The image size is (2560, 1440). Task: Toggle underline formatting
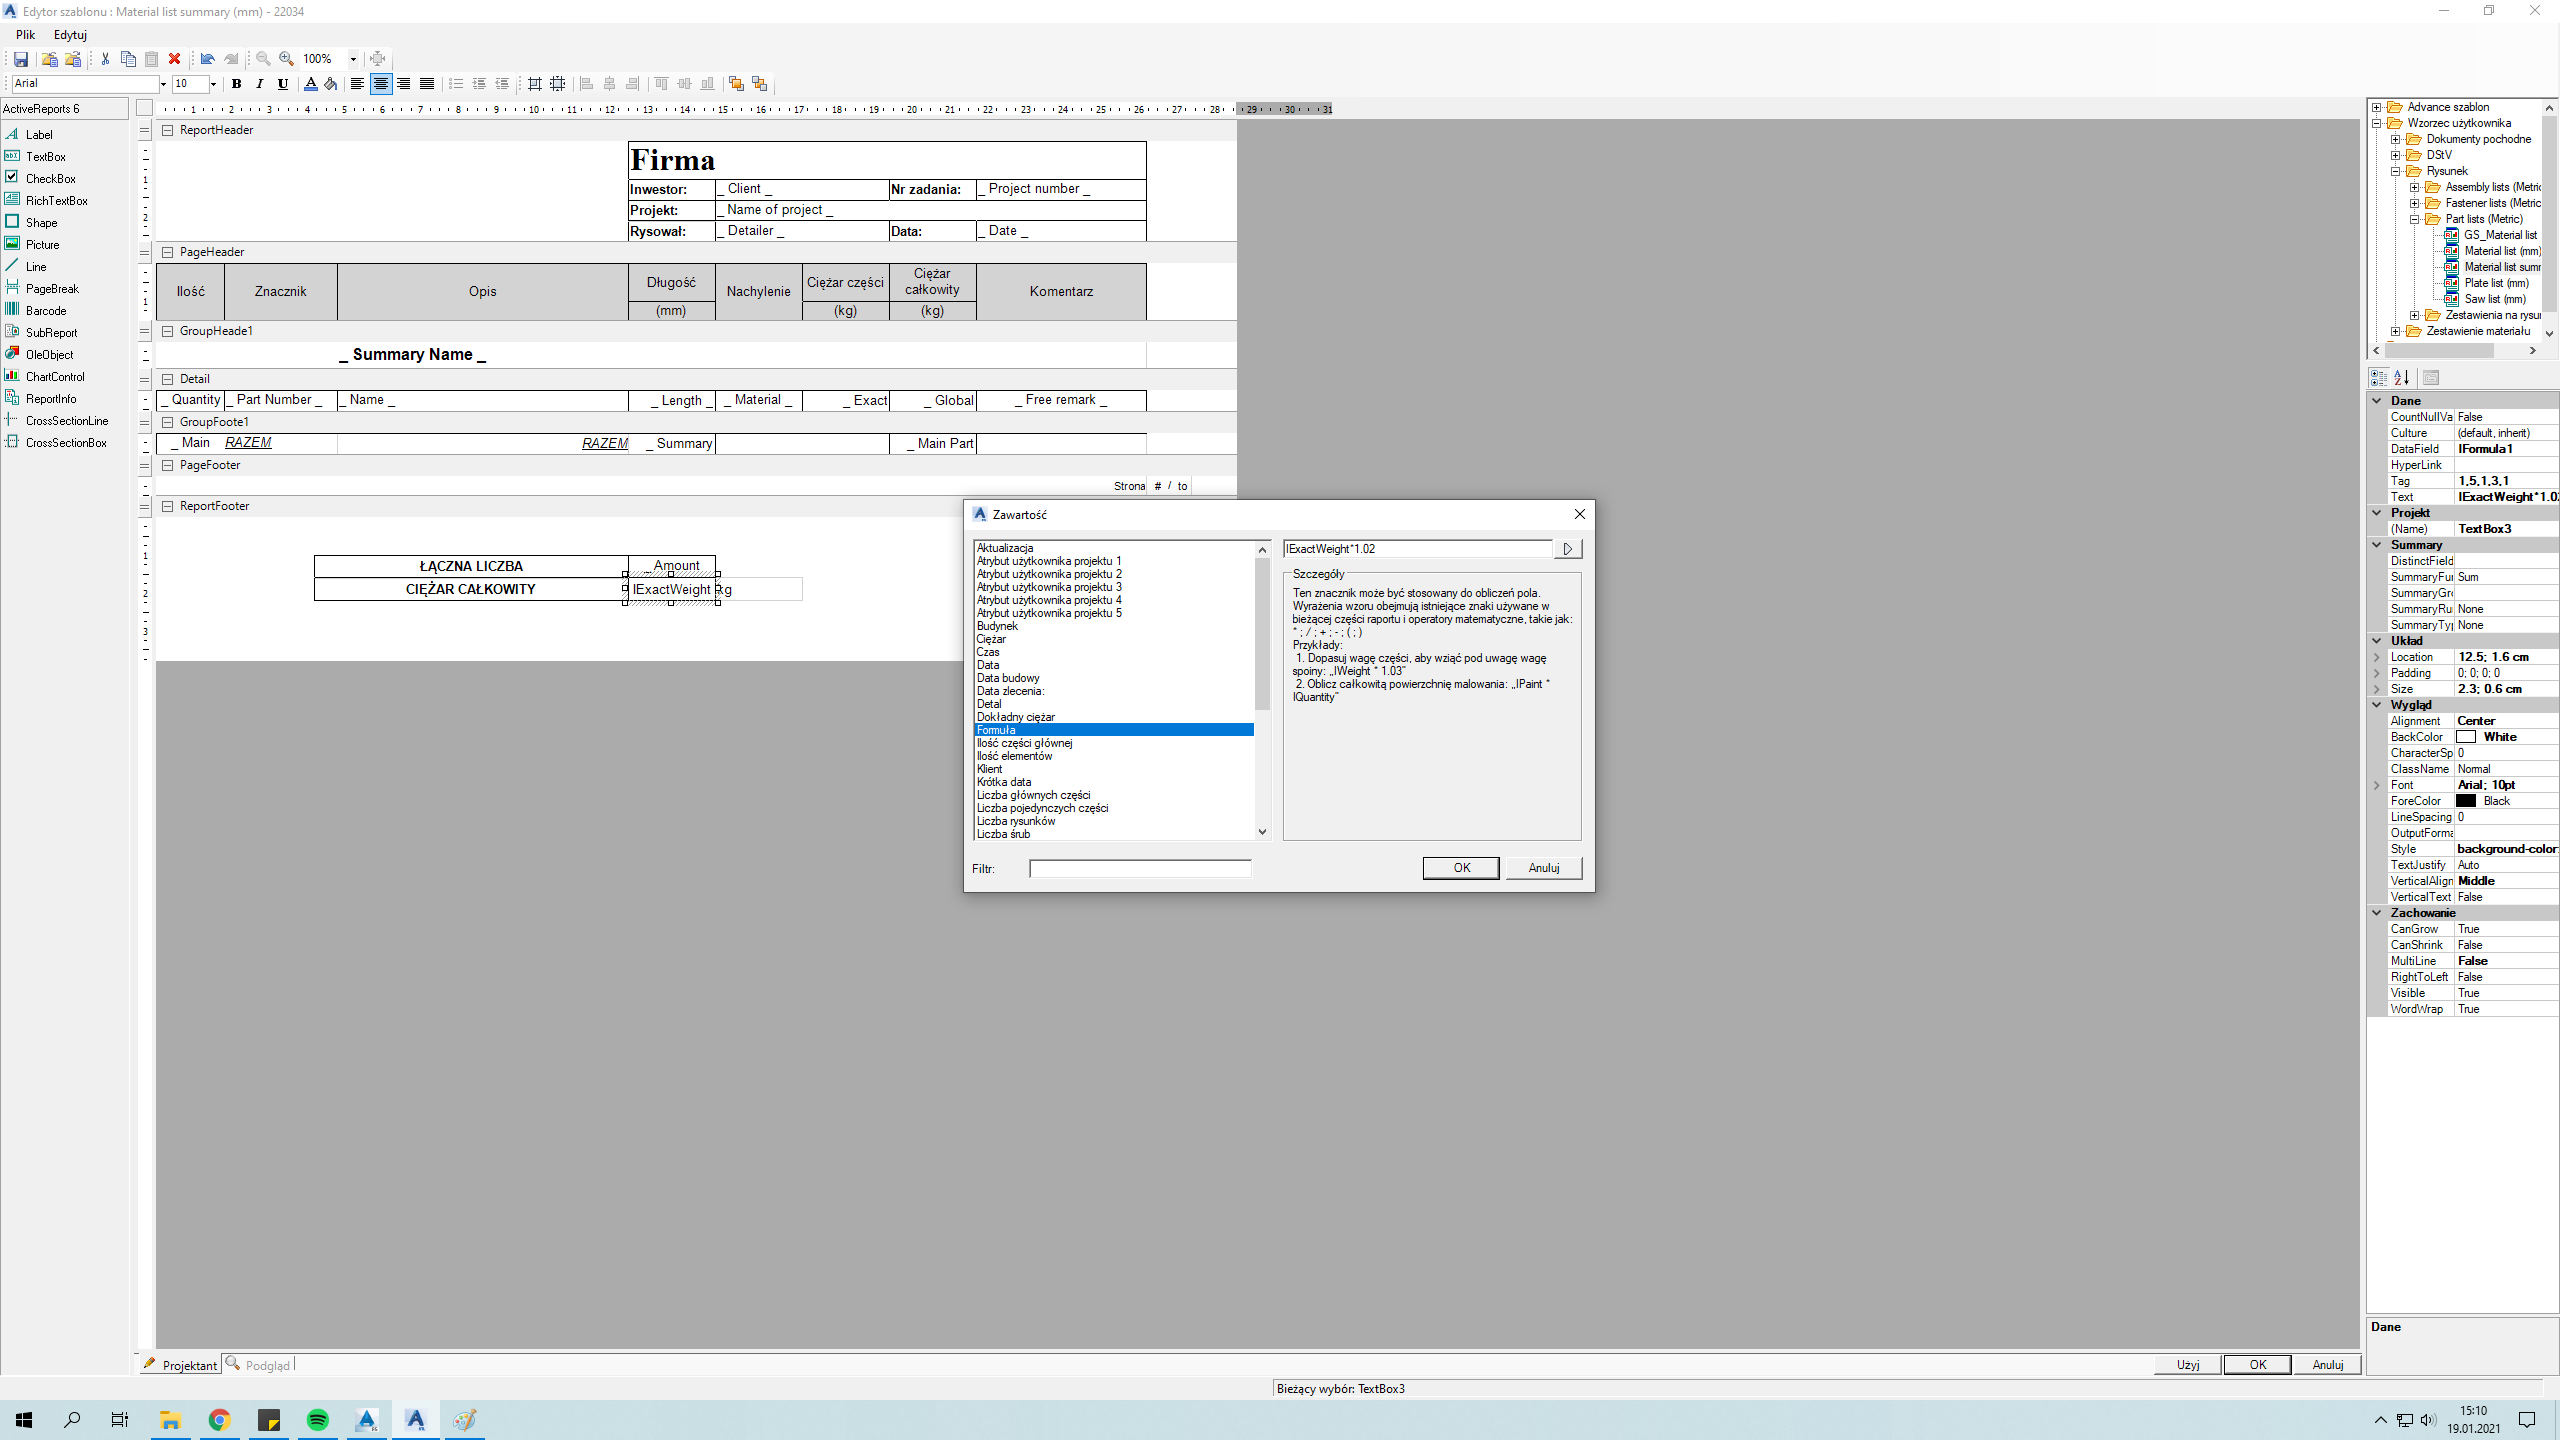[x=283, y=84]
